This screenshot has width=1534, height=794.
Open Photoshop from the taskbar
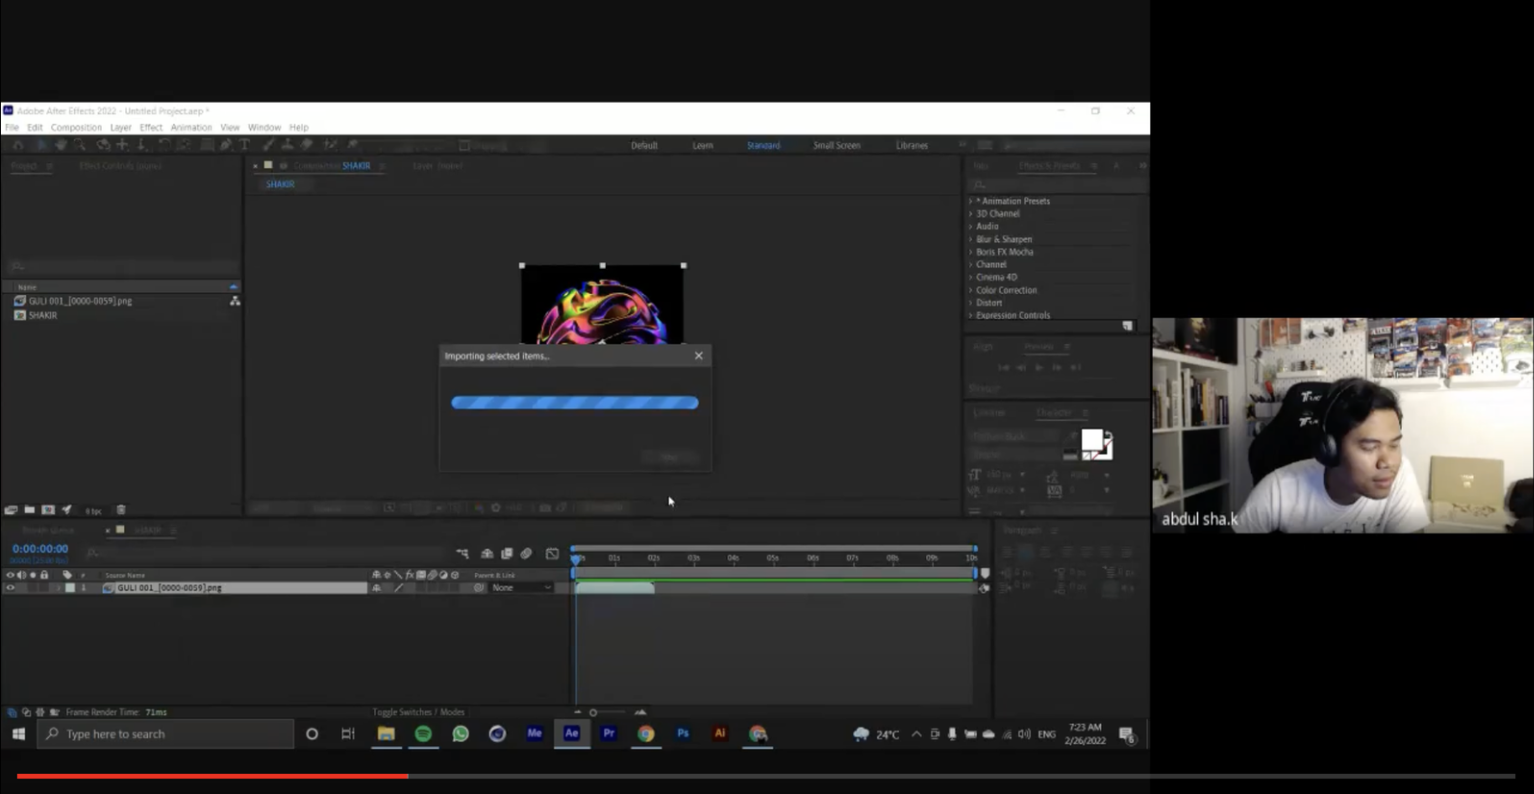[x=683, y=733]
